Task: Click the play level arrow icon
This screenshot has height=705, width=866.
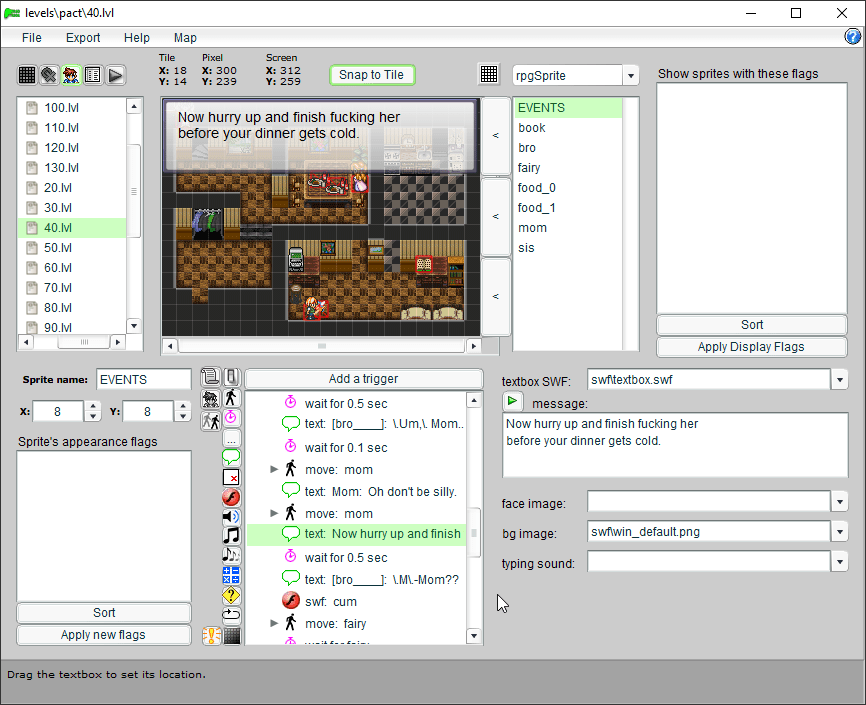Action: tap(116, 75)
